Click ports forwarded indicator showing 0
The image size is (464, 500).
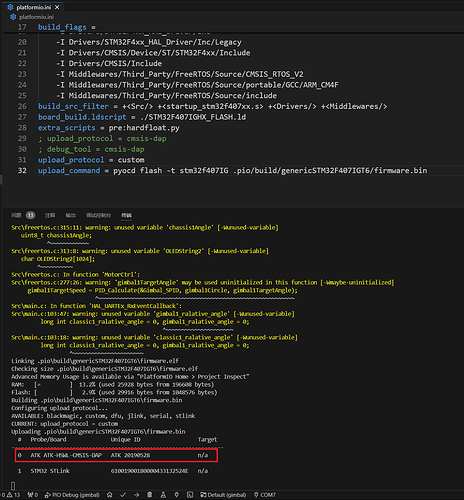click(32, 495)
